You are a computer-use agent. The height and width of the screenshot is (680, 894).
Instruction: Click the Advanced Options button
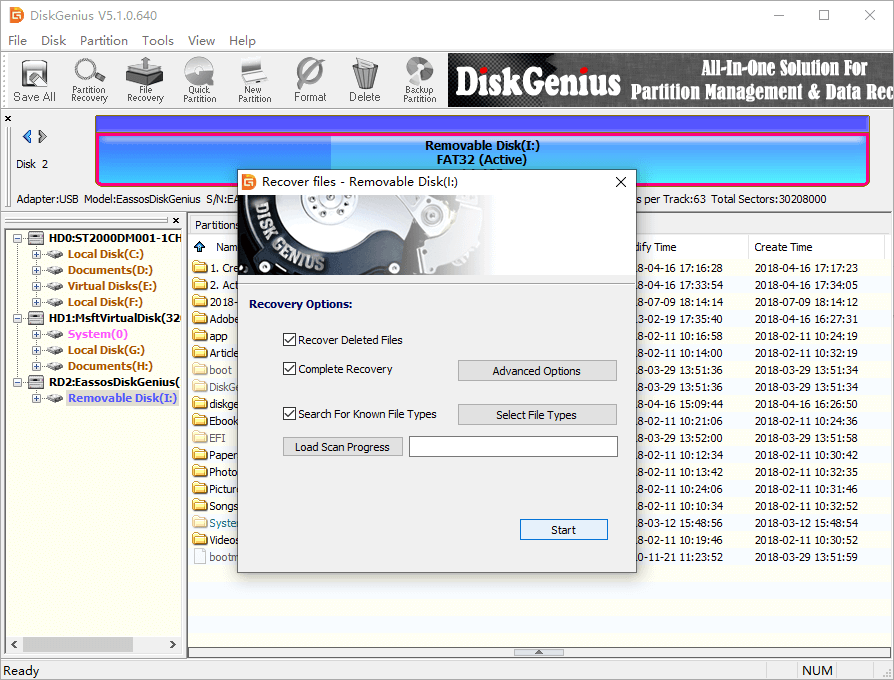pos(536,371)
